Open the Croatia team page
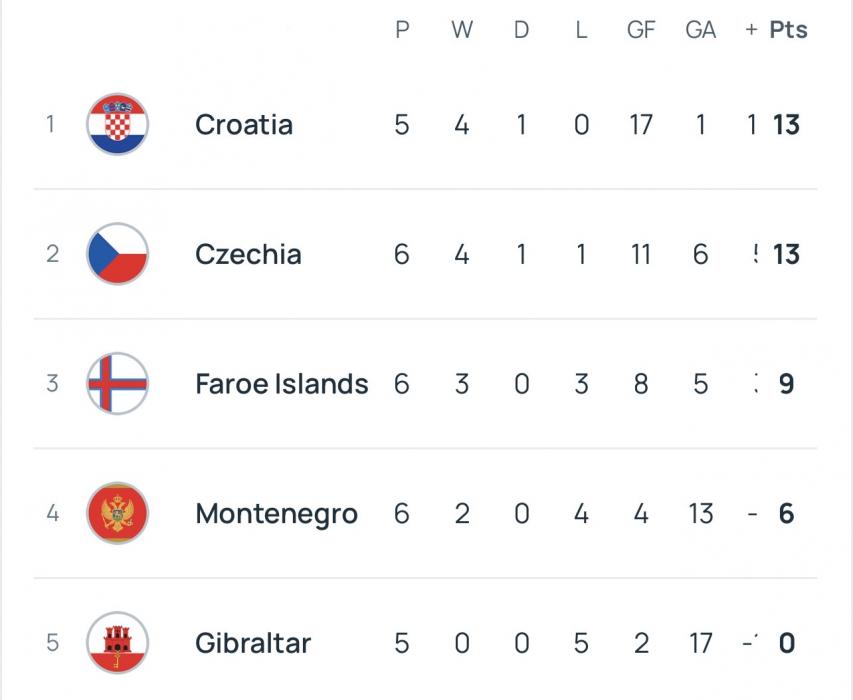The height and width of the screenshot is (700, 853). [244, 125]
